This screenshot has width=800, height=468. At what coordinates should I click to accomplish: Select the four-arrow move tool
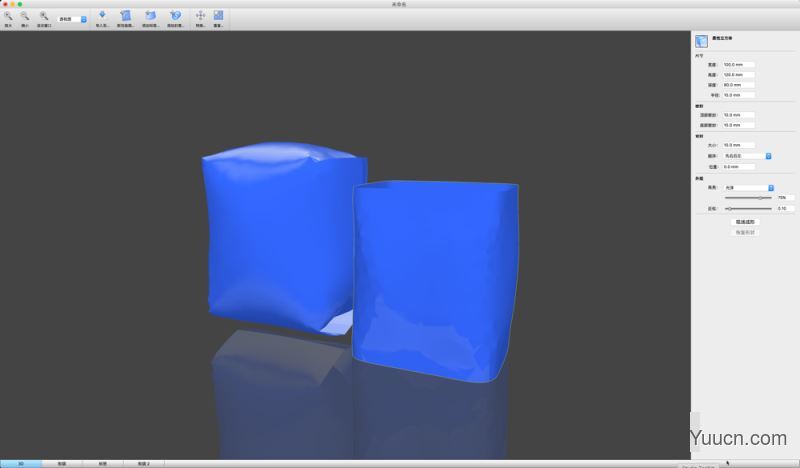(201, 15)
